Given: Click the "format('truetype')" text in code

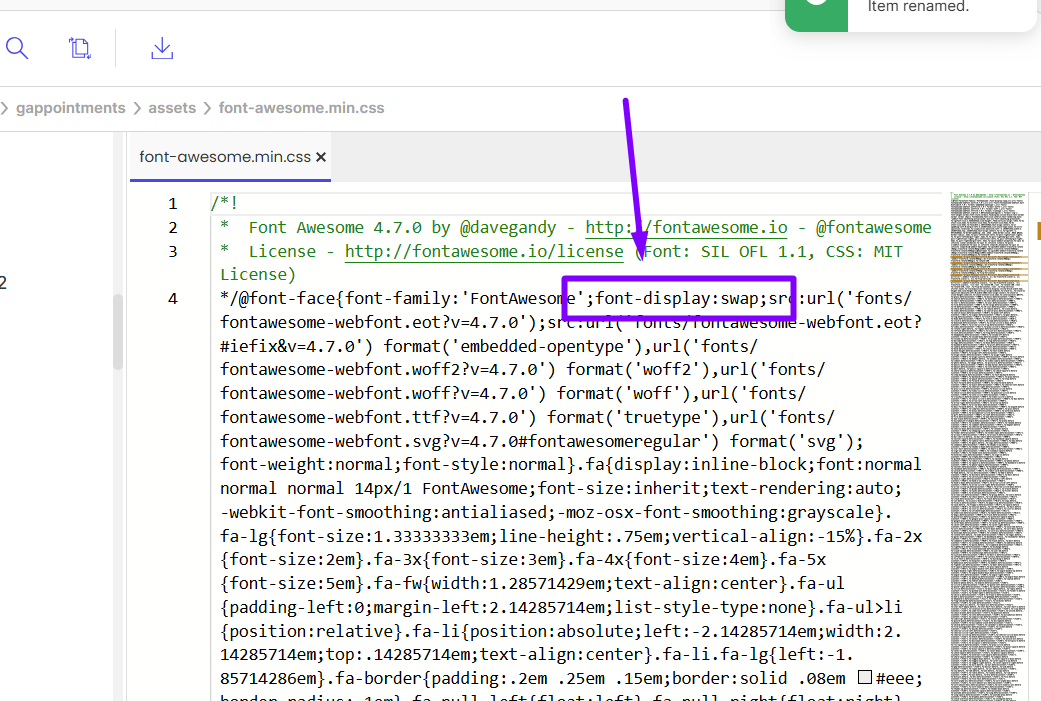Looking at the screenshot, I should (633, 418).
